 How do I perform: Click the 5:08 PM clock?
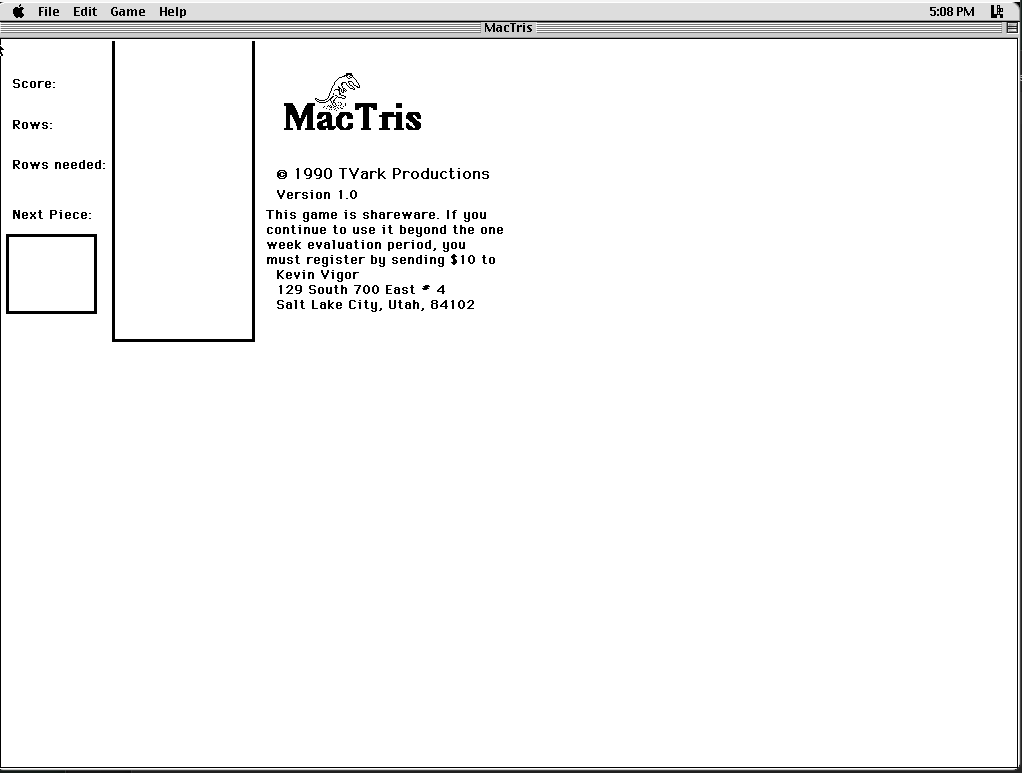pos(950,12)
